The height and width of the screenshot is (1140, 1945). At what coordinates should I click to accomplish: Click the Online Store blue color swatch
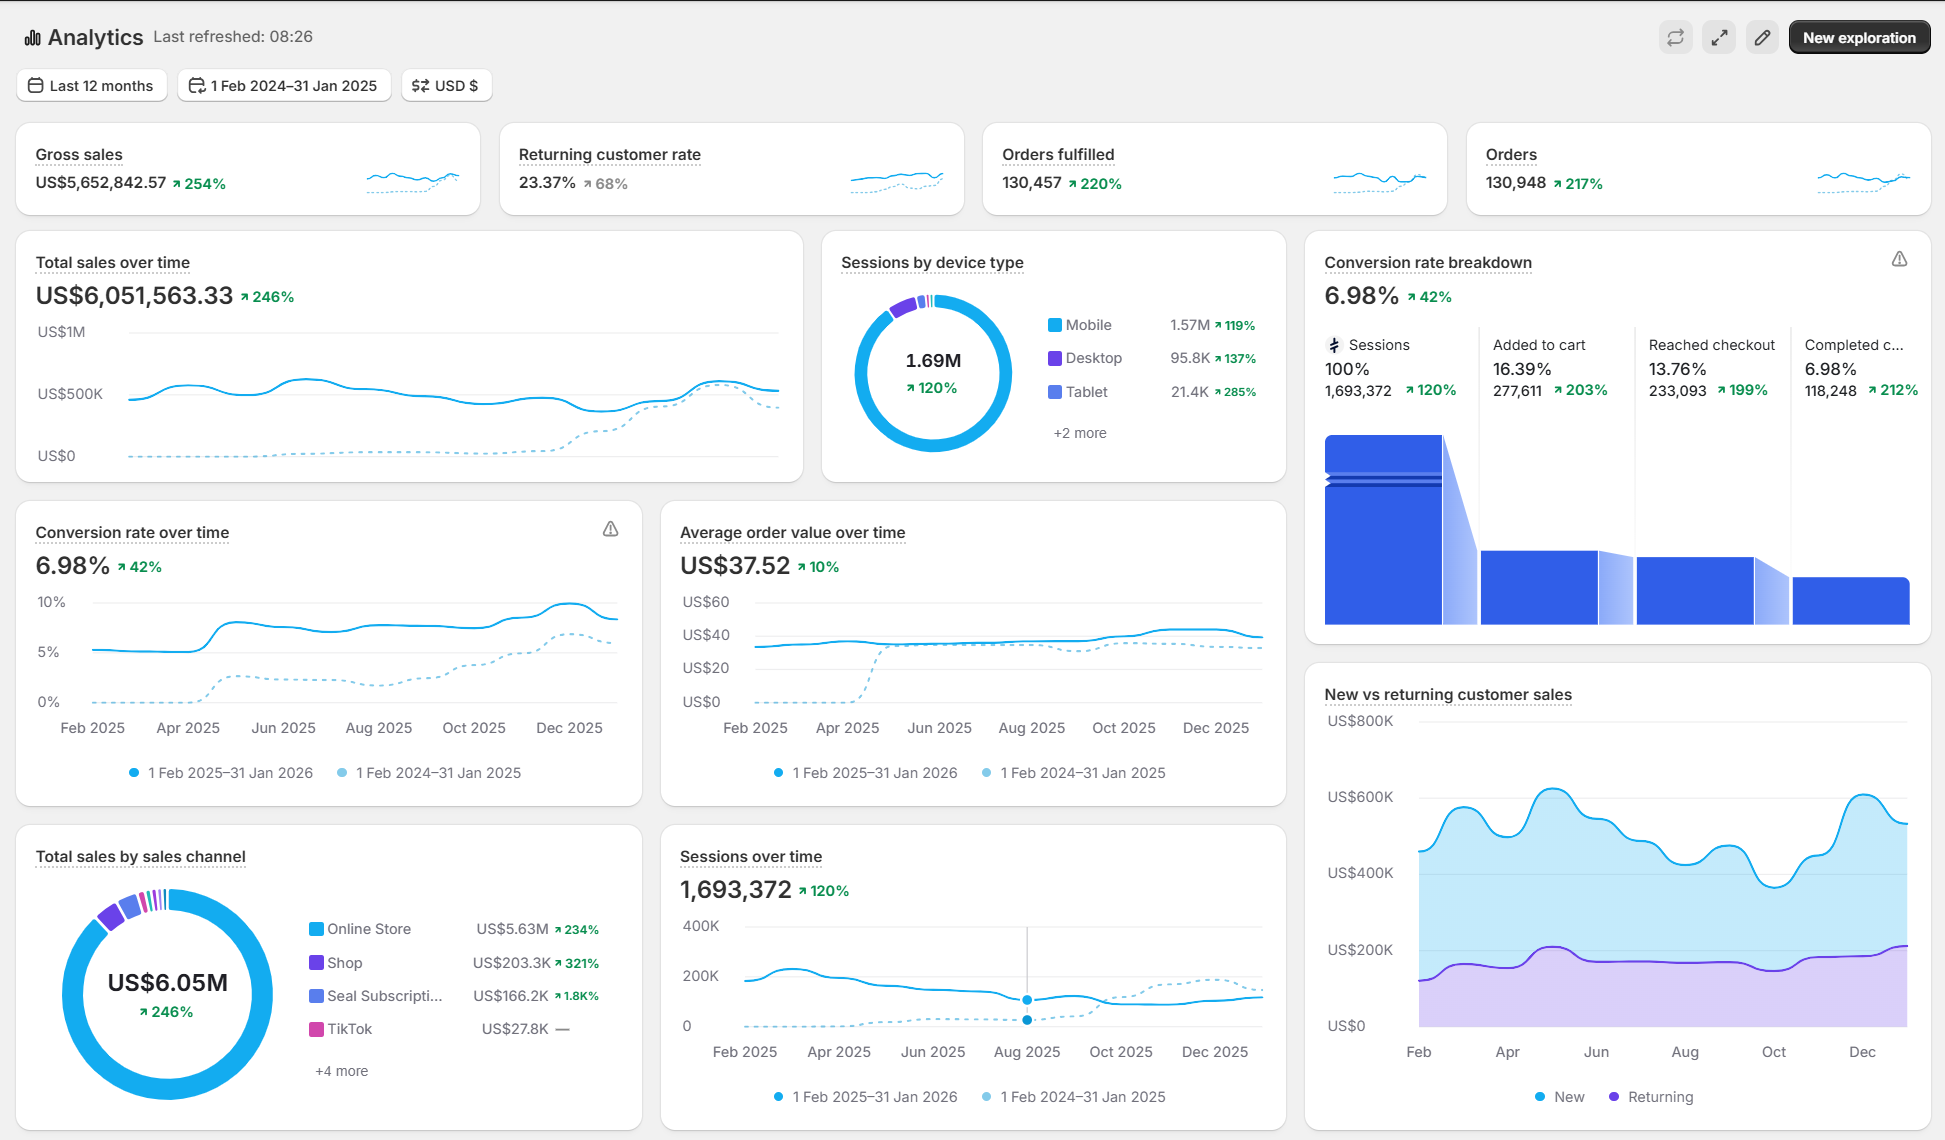click(x=316, y=929)
